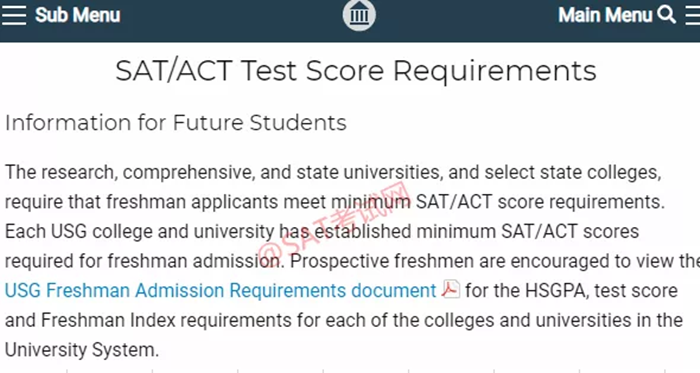Open the Sub Menu hamburger icon
This screenshot has width=700, height=373.
coord(14,15)
